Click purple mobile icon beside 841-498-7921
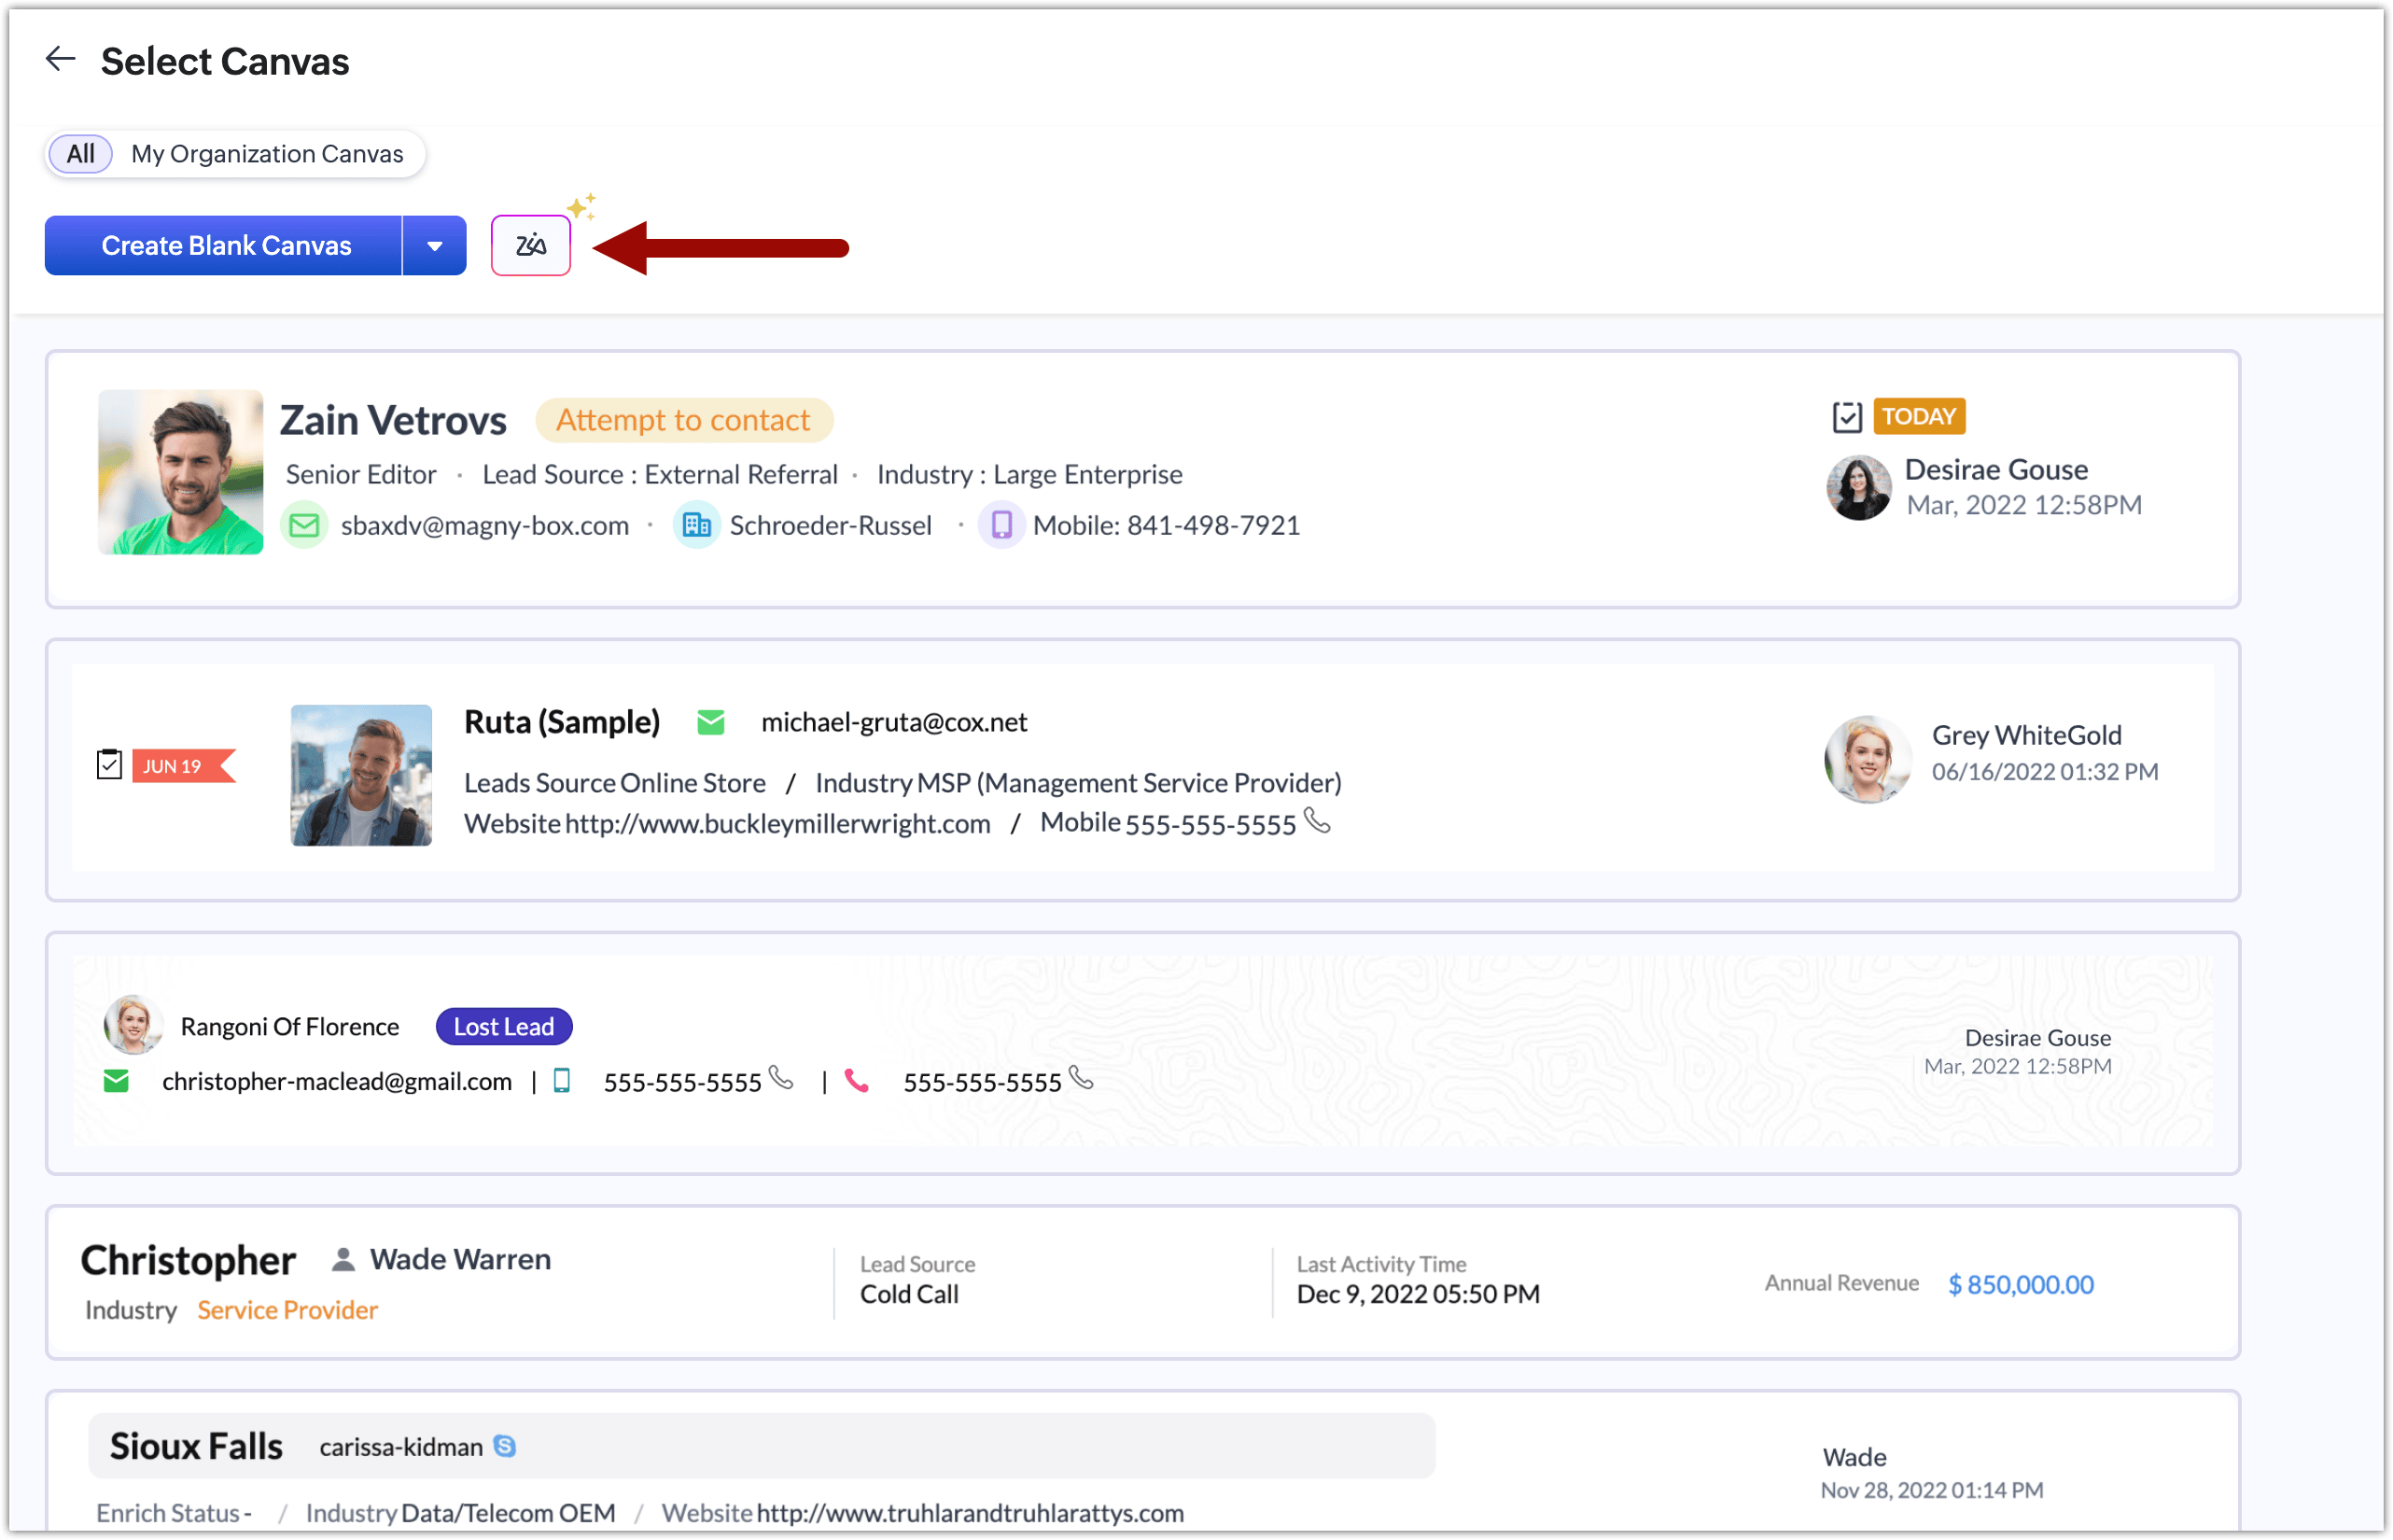The image size is (2393, 1540). (x=1001, y=525)
